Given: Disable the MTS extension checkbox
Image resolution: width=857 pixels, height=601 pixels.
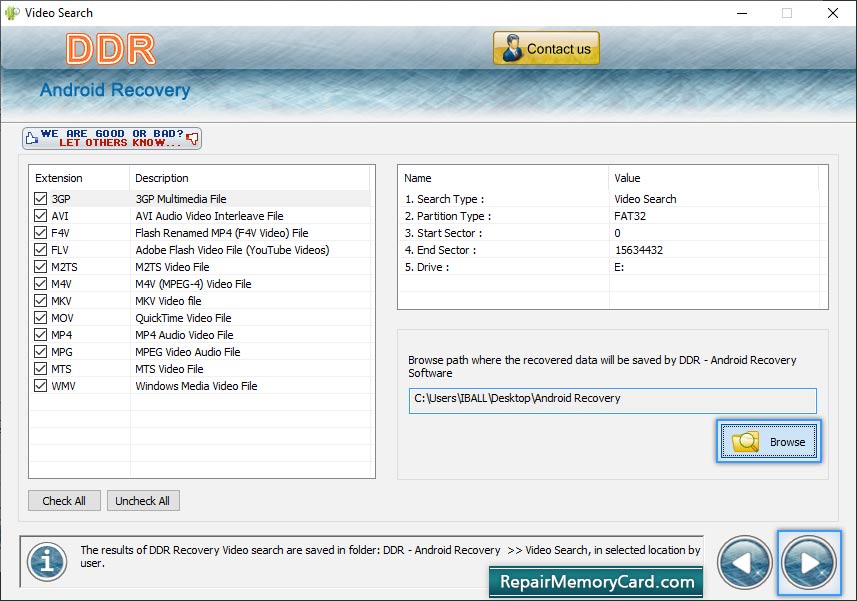Looking at the screenshot, I should tap(40, 368).
